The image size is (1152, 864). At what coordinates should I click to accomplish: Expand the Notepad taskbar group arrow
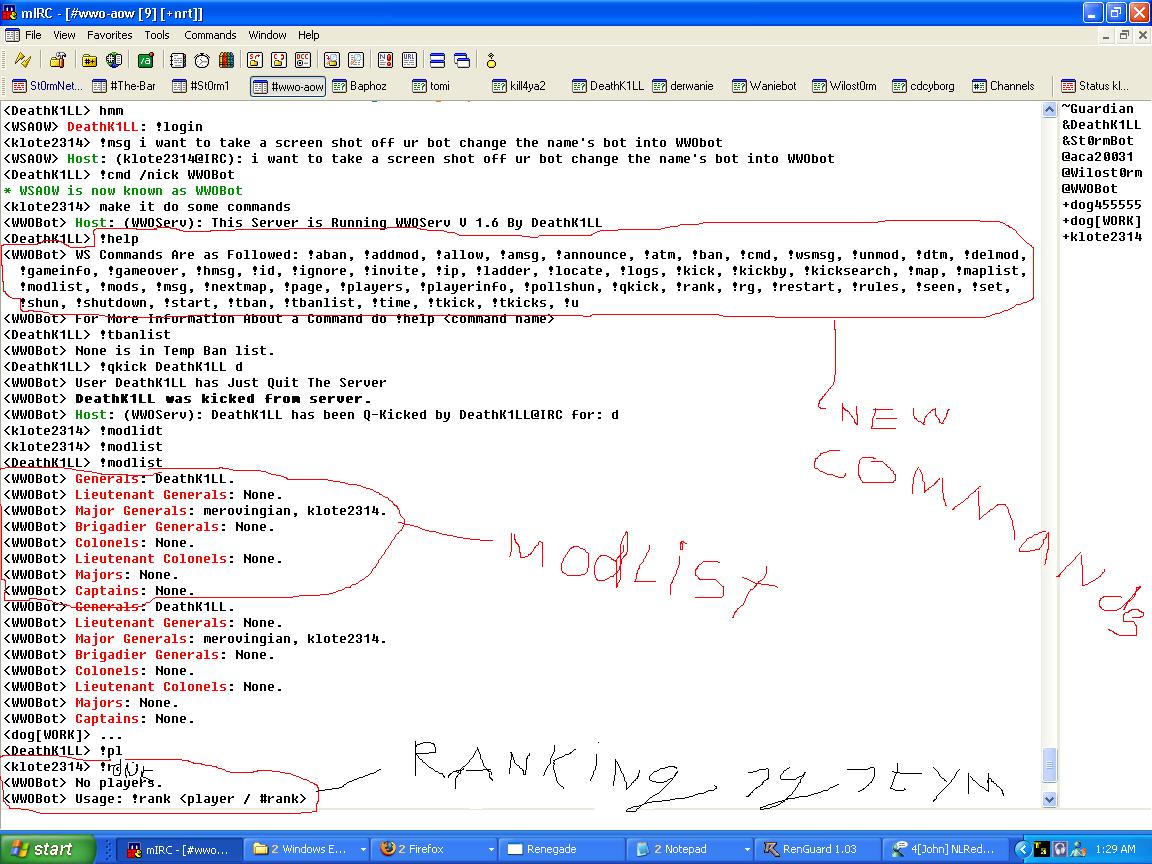742,849
